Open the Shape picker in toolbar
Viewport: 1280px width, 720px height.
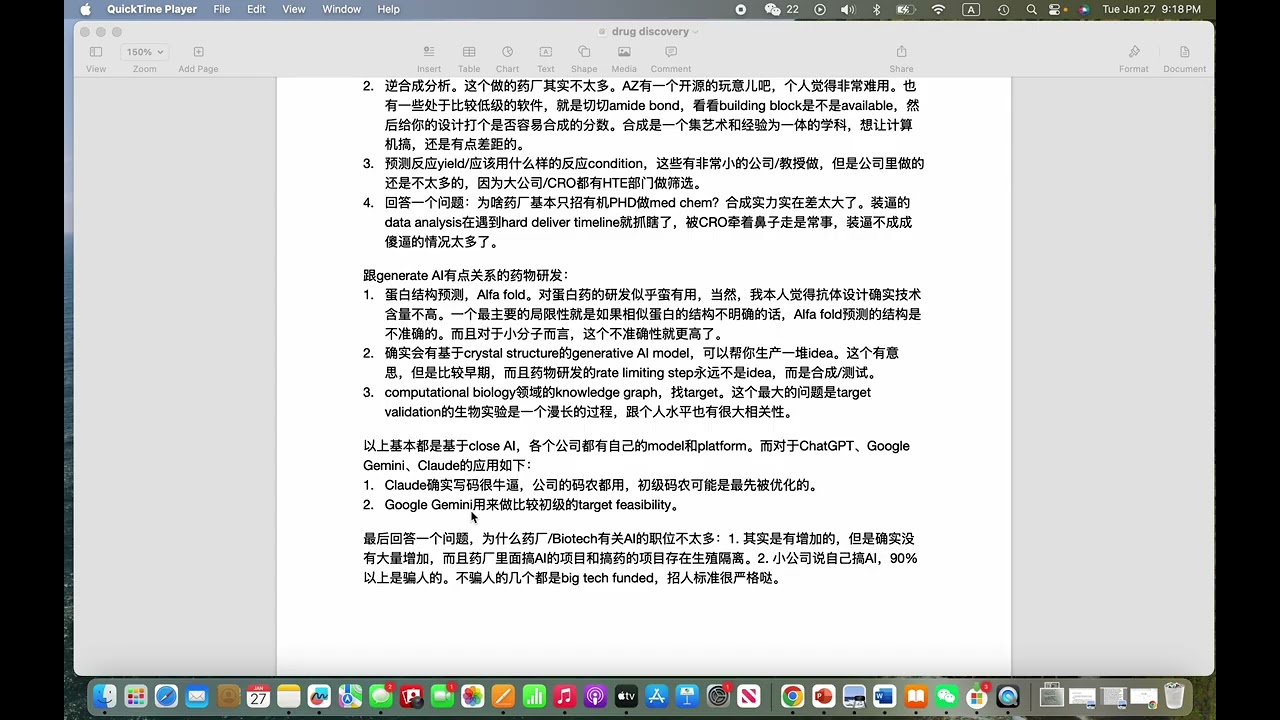(x=584, y=59)
